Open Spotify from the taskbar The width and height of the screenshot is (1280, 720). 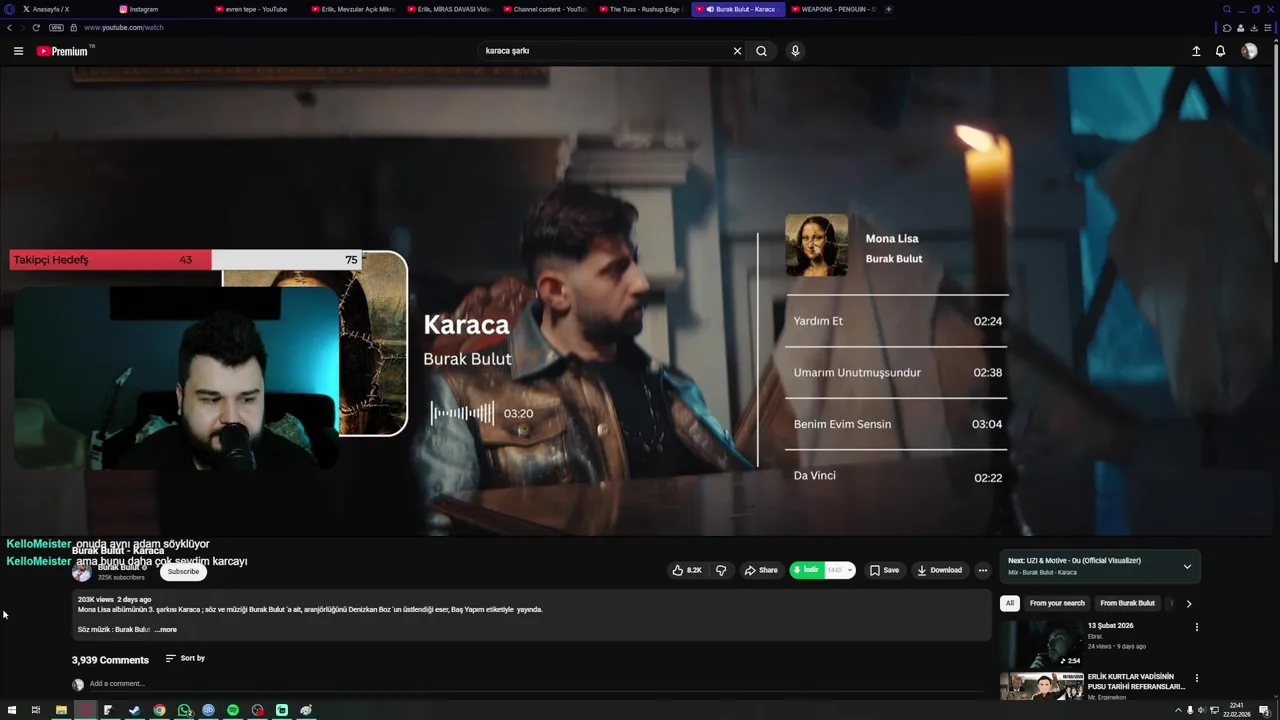pos(233,710)
